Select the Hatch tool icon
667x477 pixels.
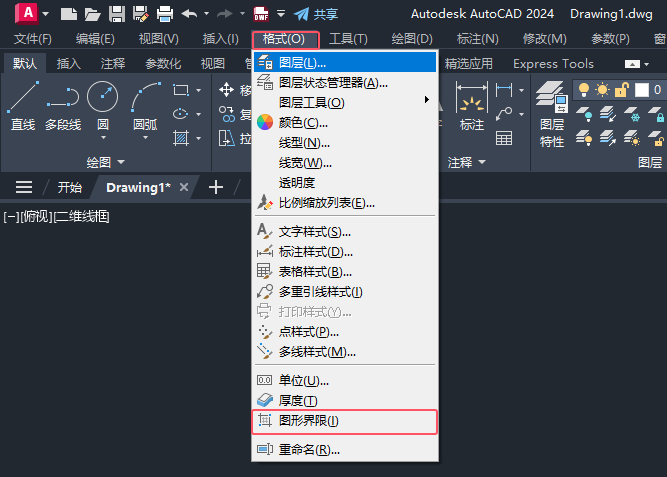181,138
